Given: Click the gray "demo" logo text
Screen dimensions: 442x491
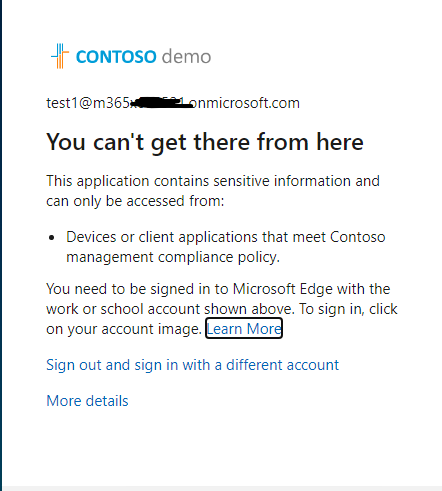Looking at the screenshot, I should pyautogui.click(x=186, y=56).
